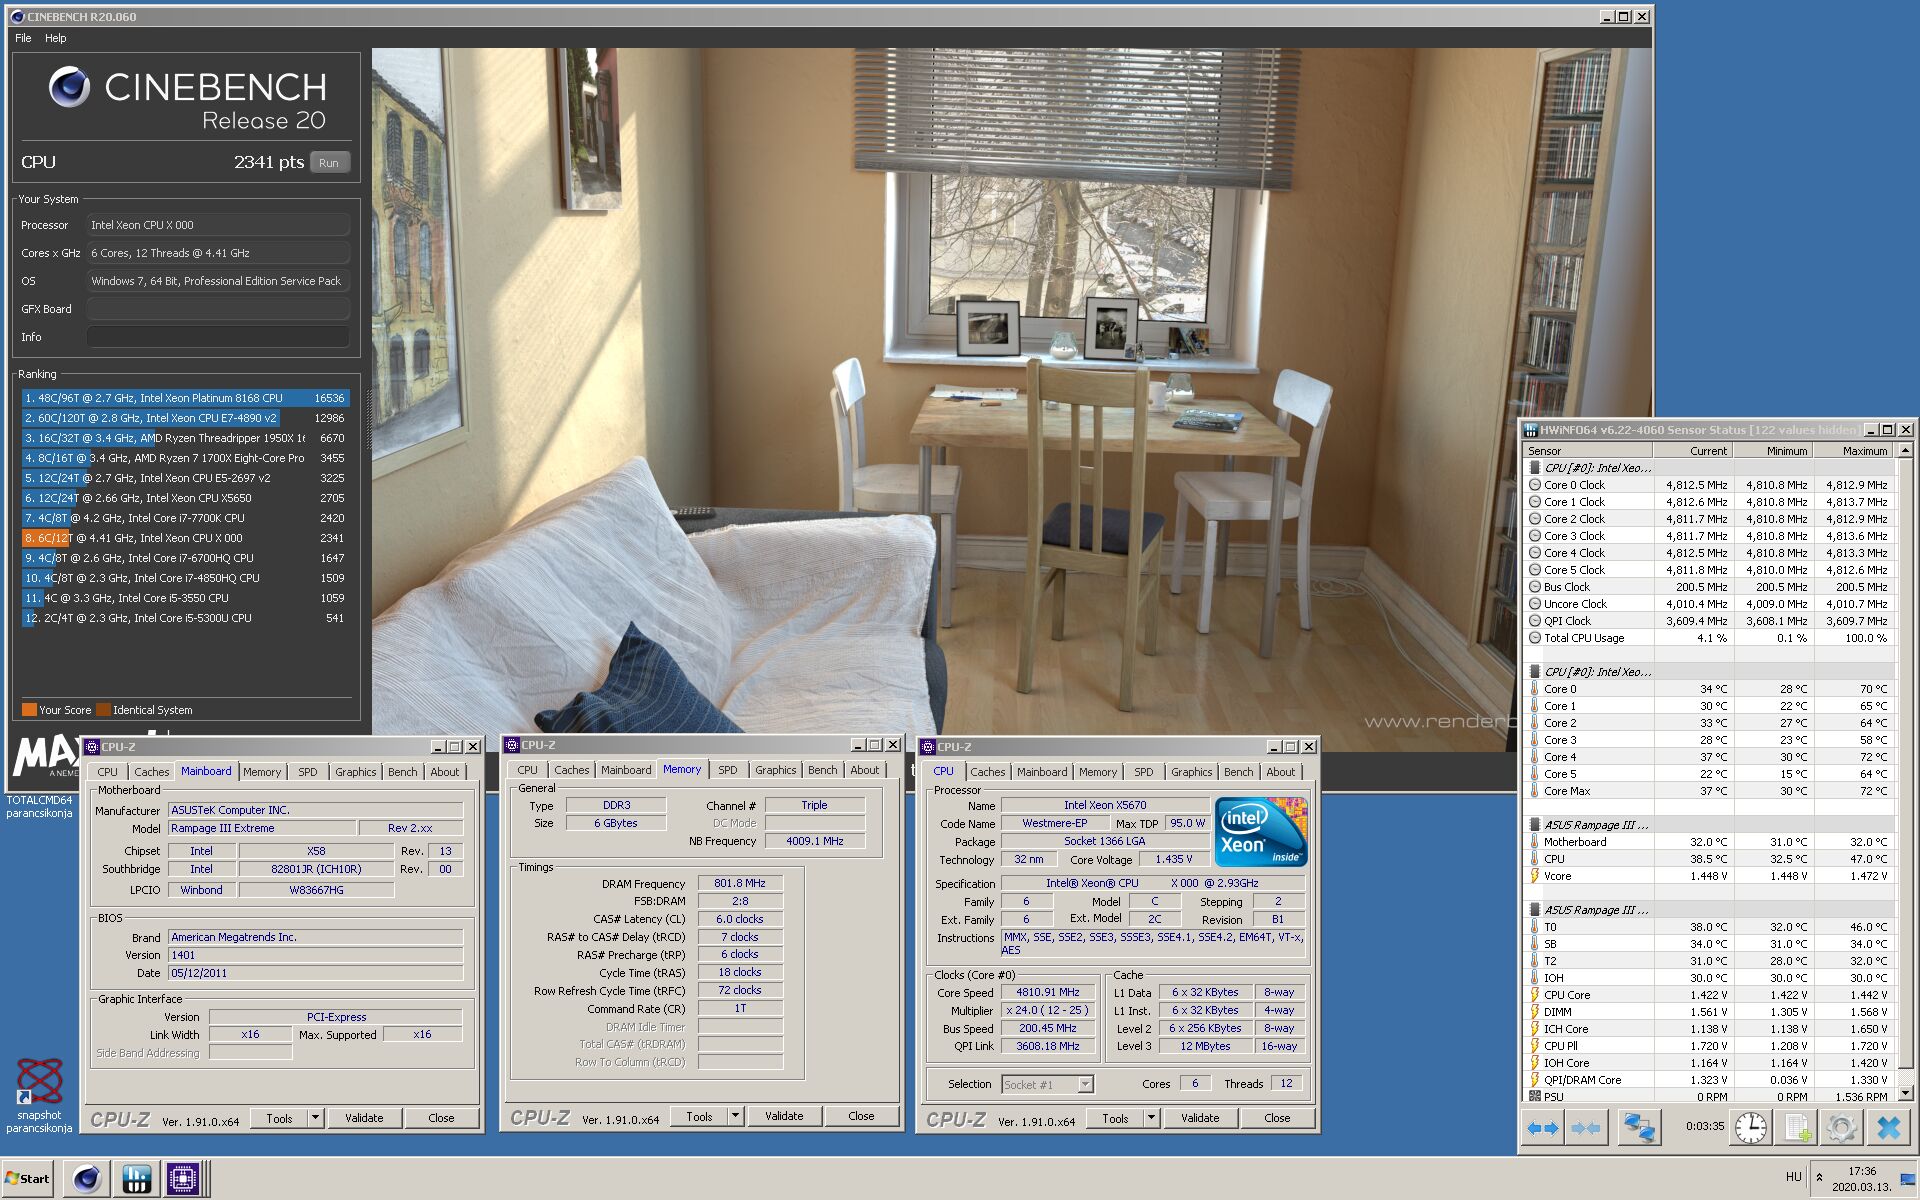
Task: Click HWiNFO collapse columns arrows icon
Action: tap(1586, 1128)
